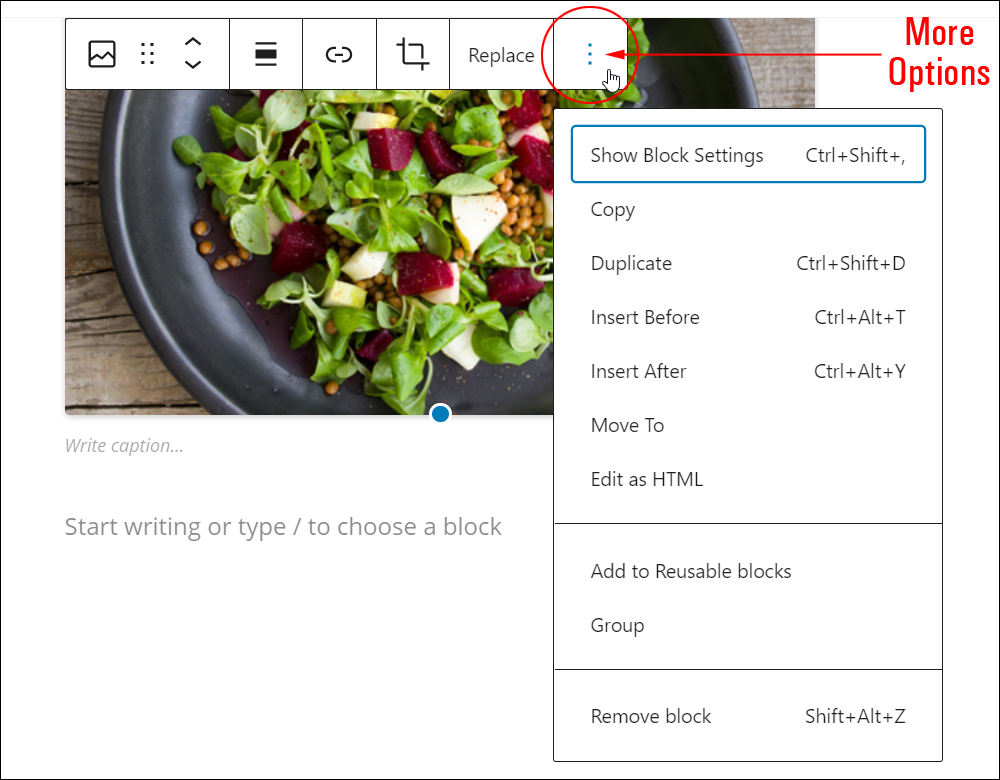Click Add to Reusable blocks

click(x=748, y=571)
